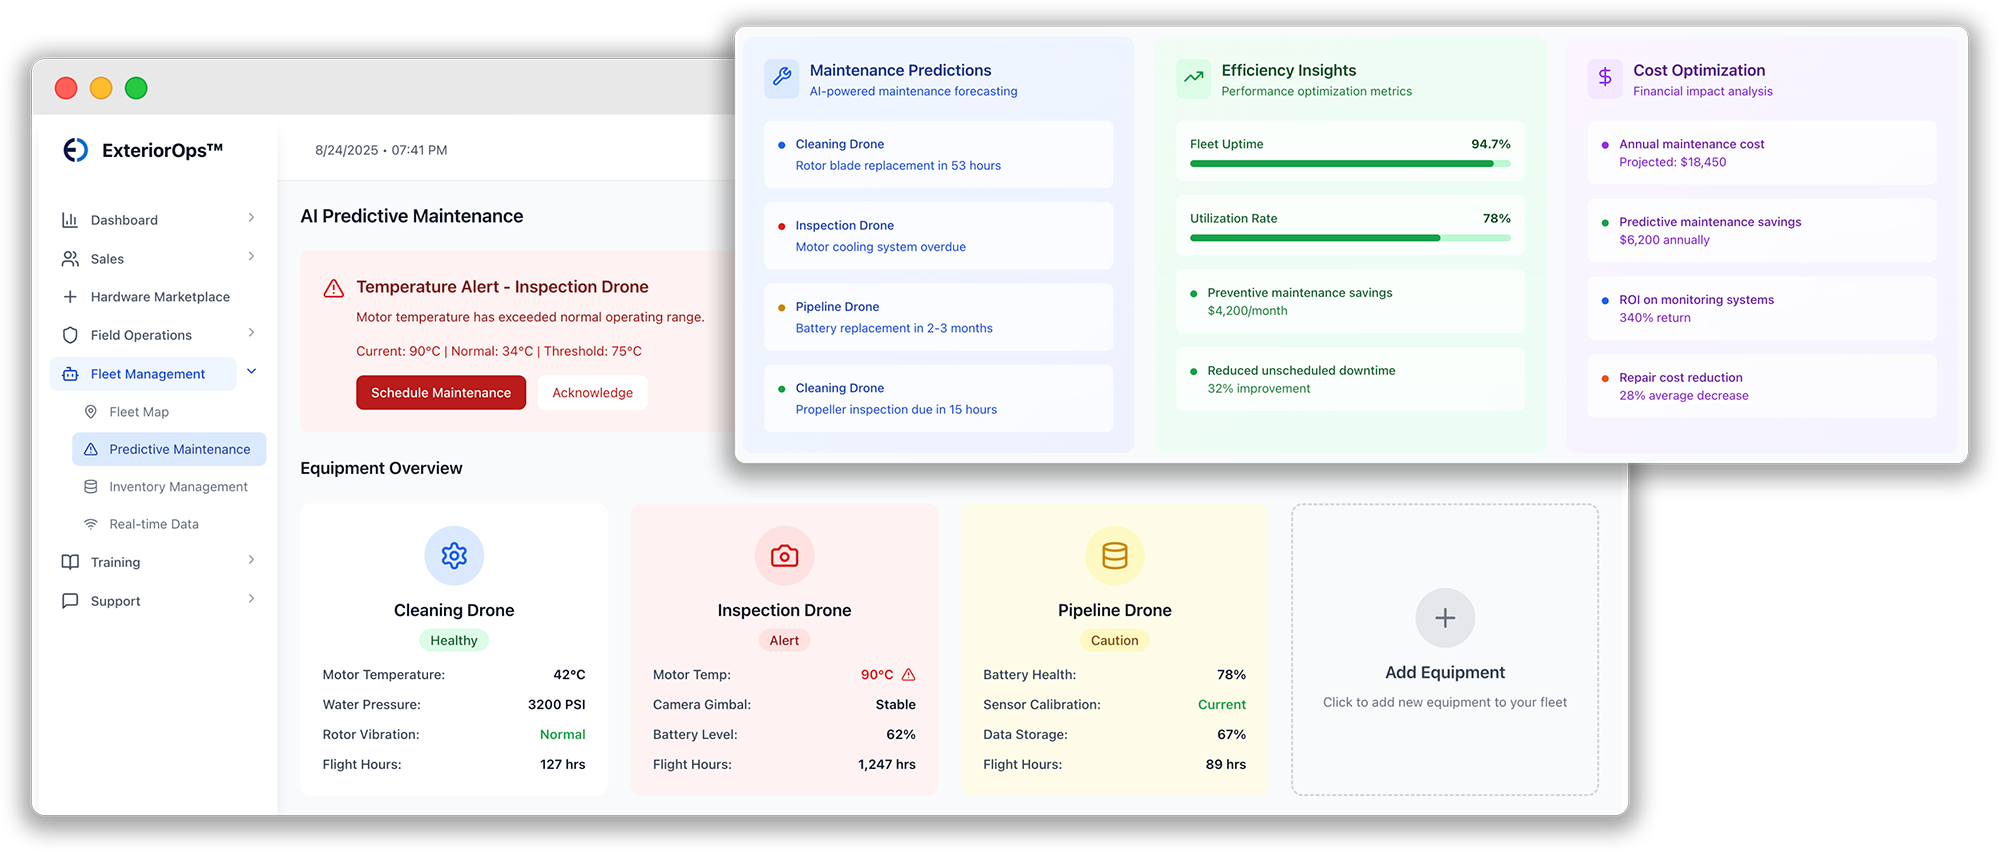Click the Schedule Maintenance button
Screen dimensions: 2000x852
coord(441,393)
